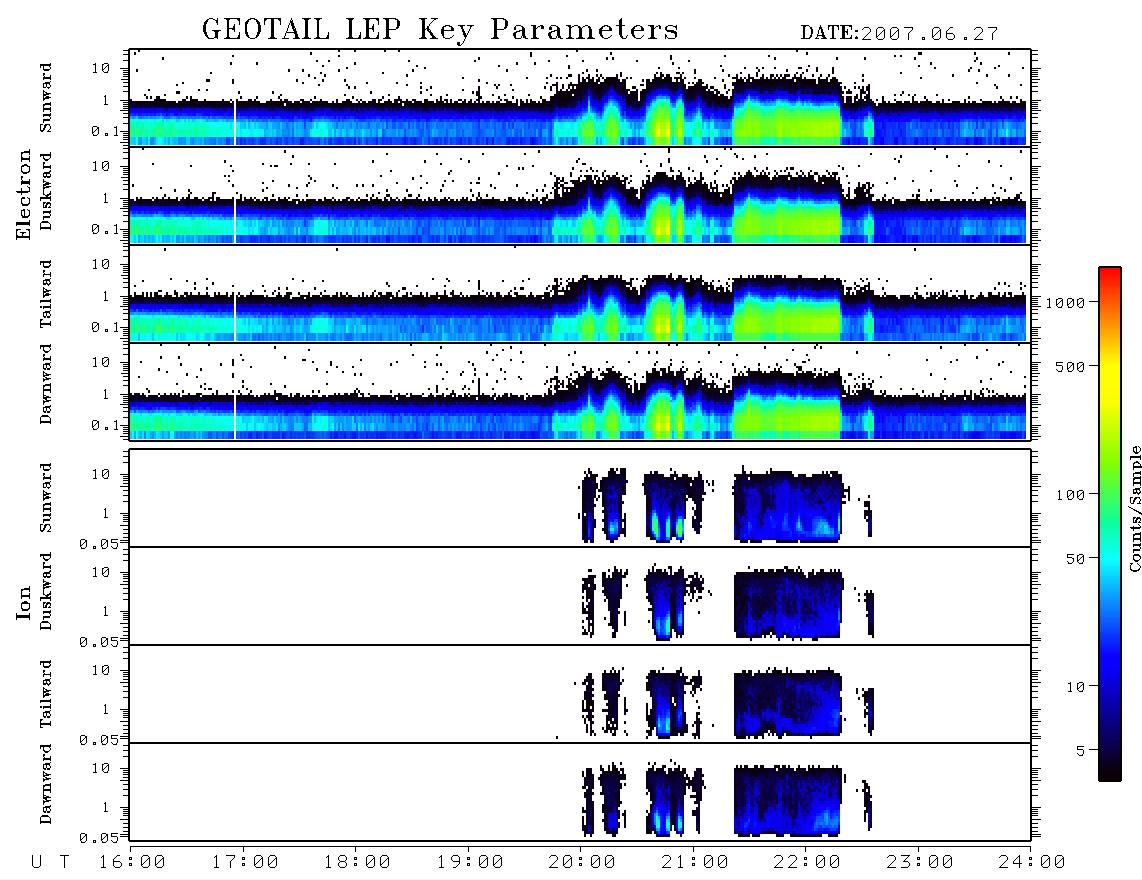Click the "500" color bar tick label
This screenshot has height=880, width=1142.
pyautogui.click(x=1071, y=366)
